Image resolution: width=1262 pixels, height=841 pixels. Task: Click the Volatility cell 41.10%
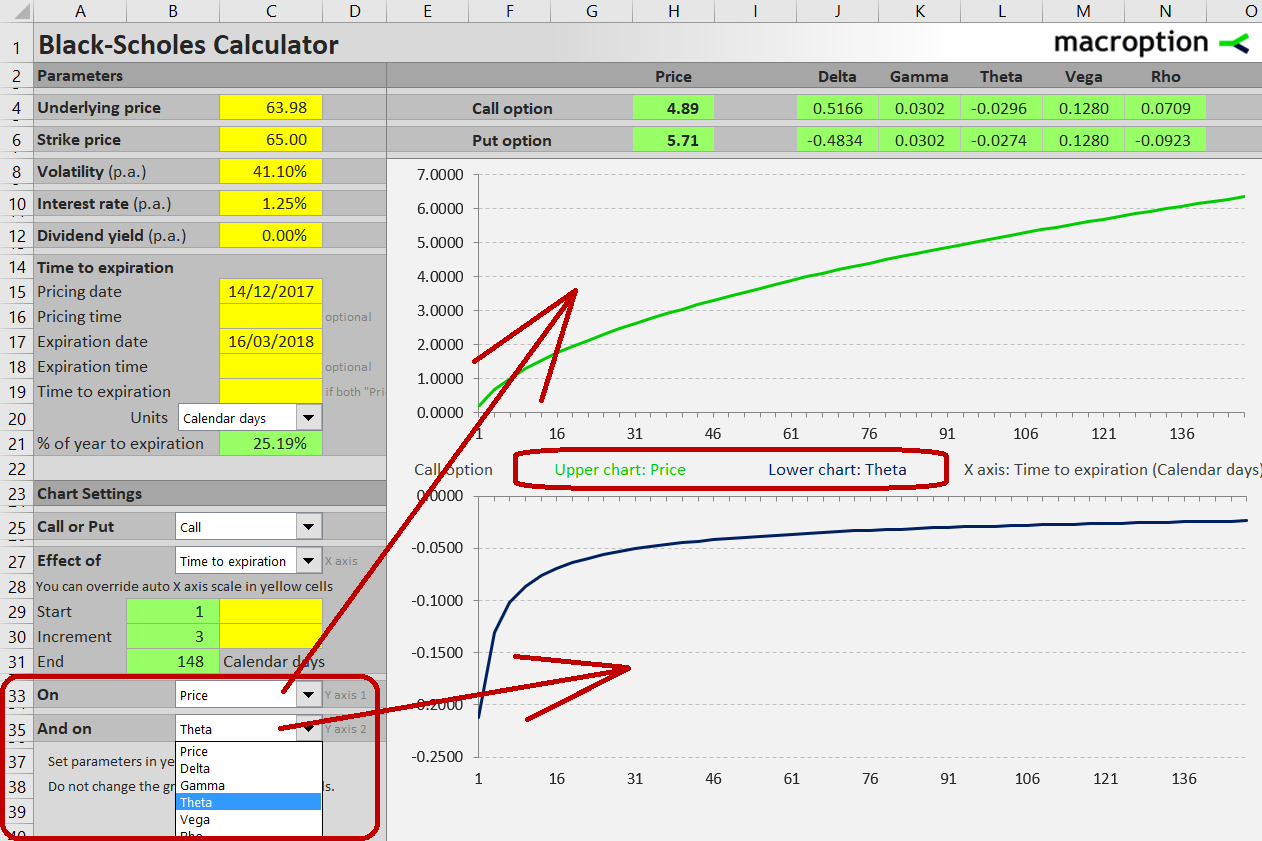coord(271,172)
